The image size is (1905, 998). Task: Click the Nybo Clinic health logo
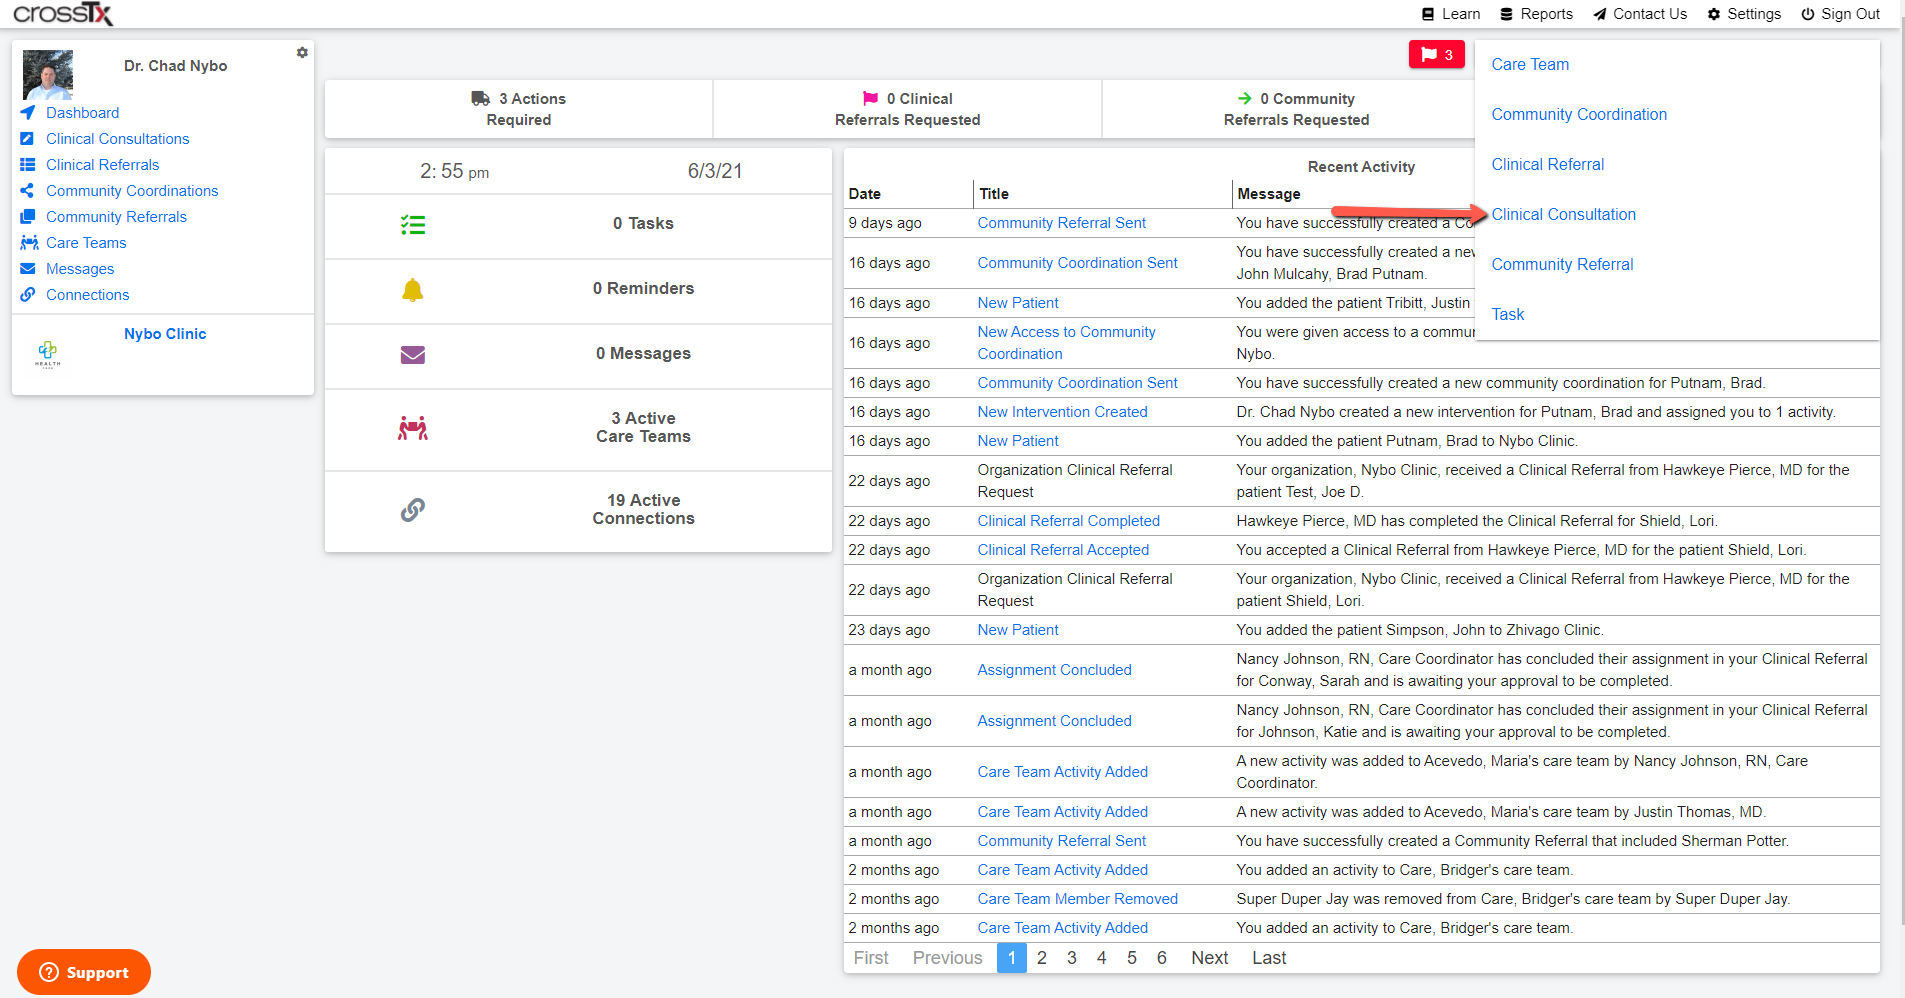(x=48, y=353)
